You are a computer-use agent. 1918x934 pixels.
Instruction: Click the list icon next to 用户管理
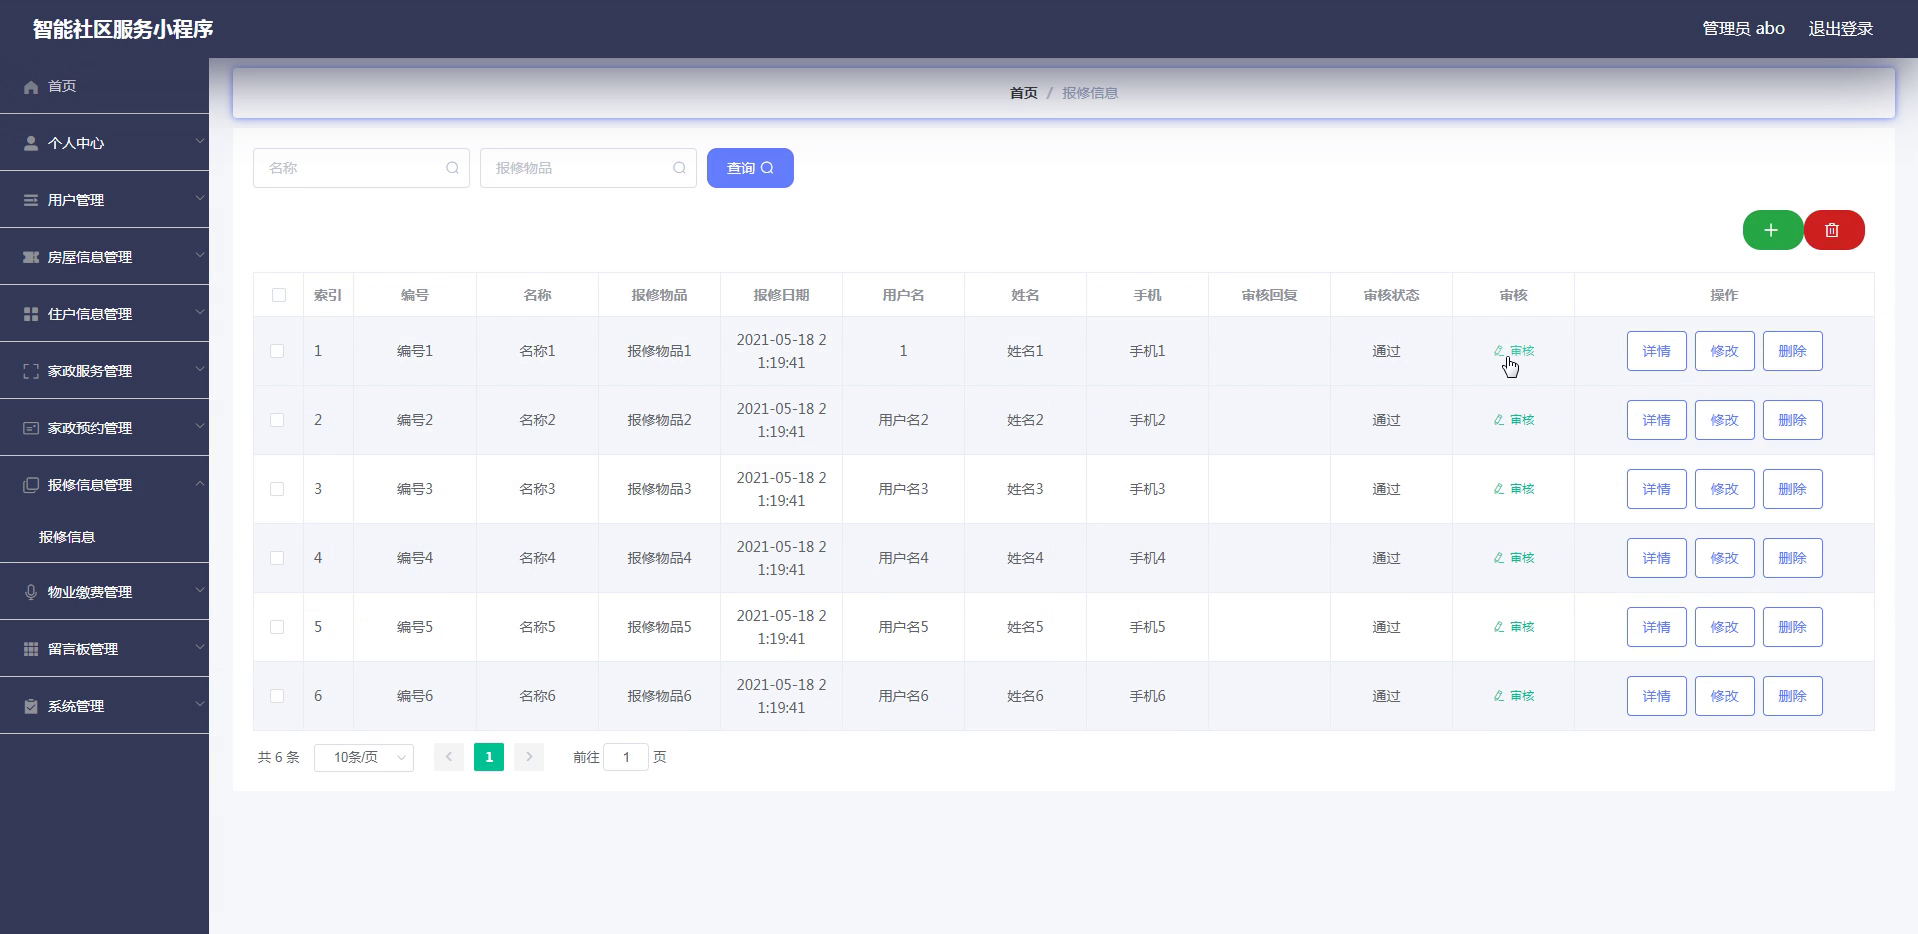click(x=31, y=200)
